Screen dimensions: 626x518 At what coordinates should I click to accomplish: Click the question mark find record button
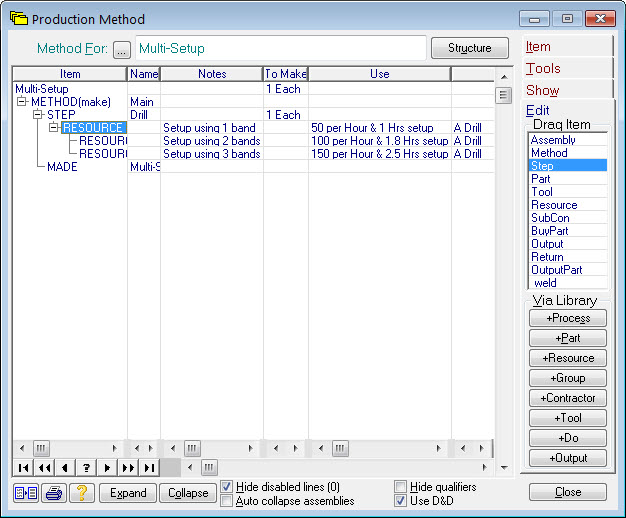tap(86, 468)
